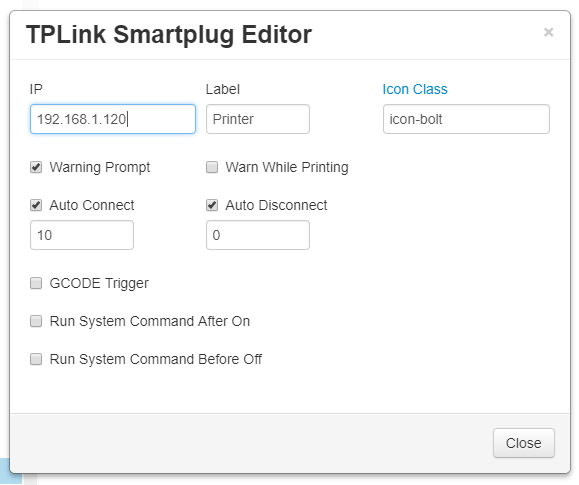
Task: Click the icon-bolt text field
Action: click(466, 119)
